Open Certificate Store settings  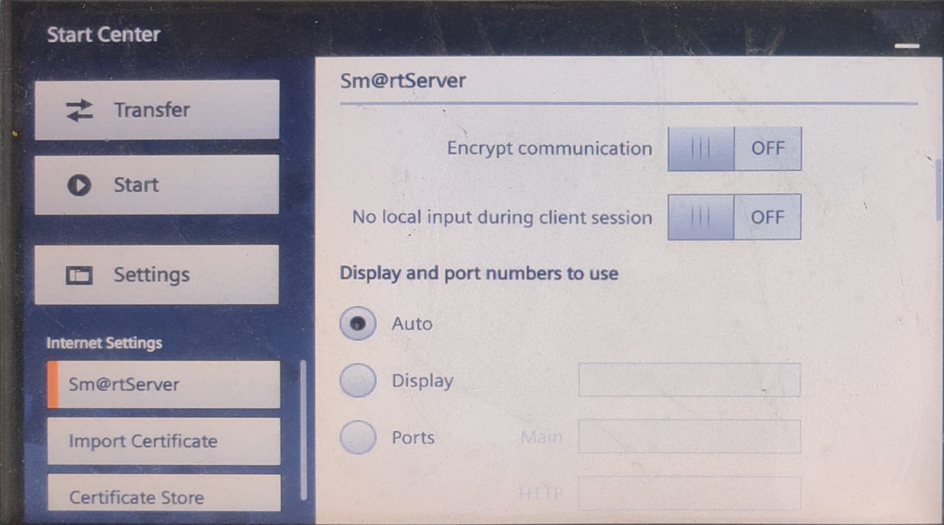click(x=164, y=494)
